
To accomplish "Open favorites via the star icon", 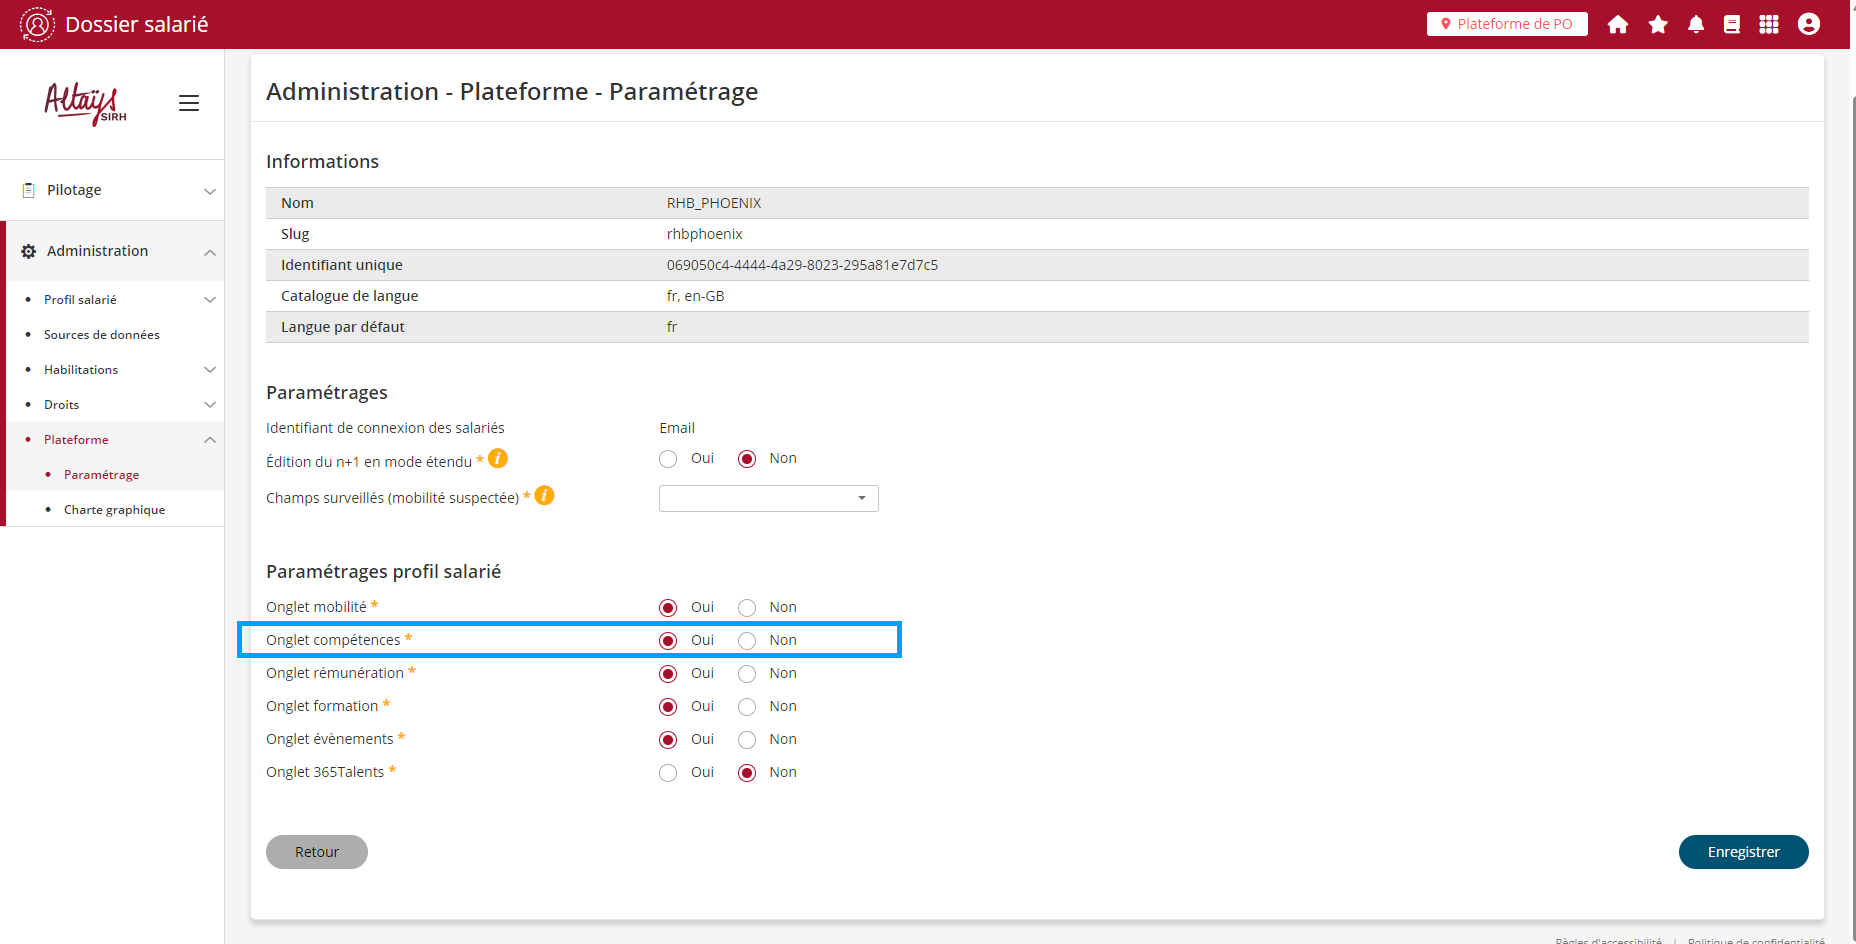I will [1658, 24].
